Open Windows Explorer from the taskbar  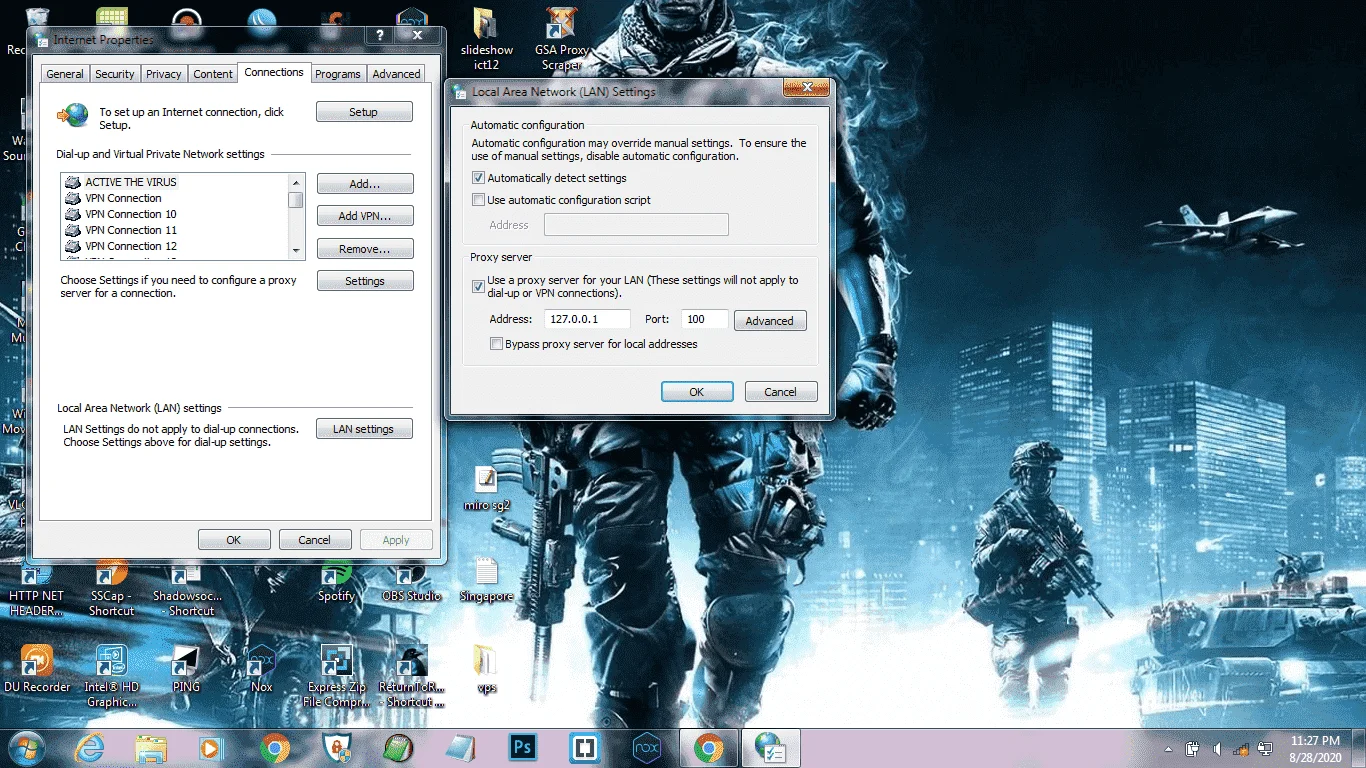151,748
